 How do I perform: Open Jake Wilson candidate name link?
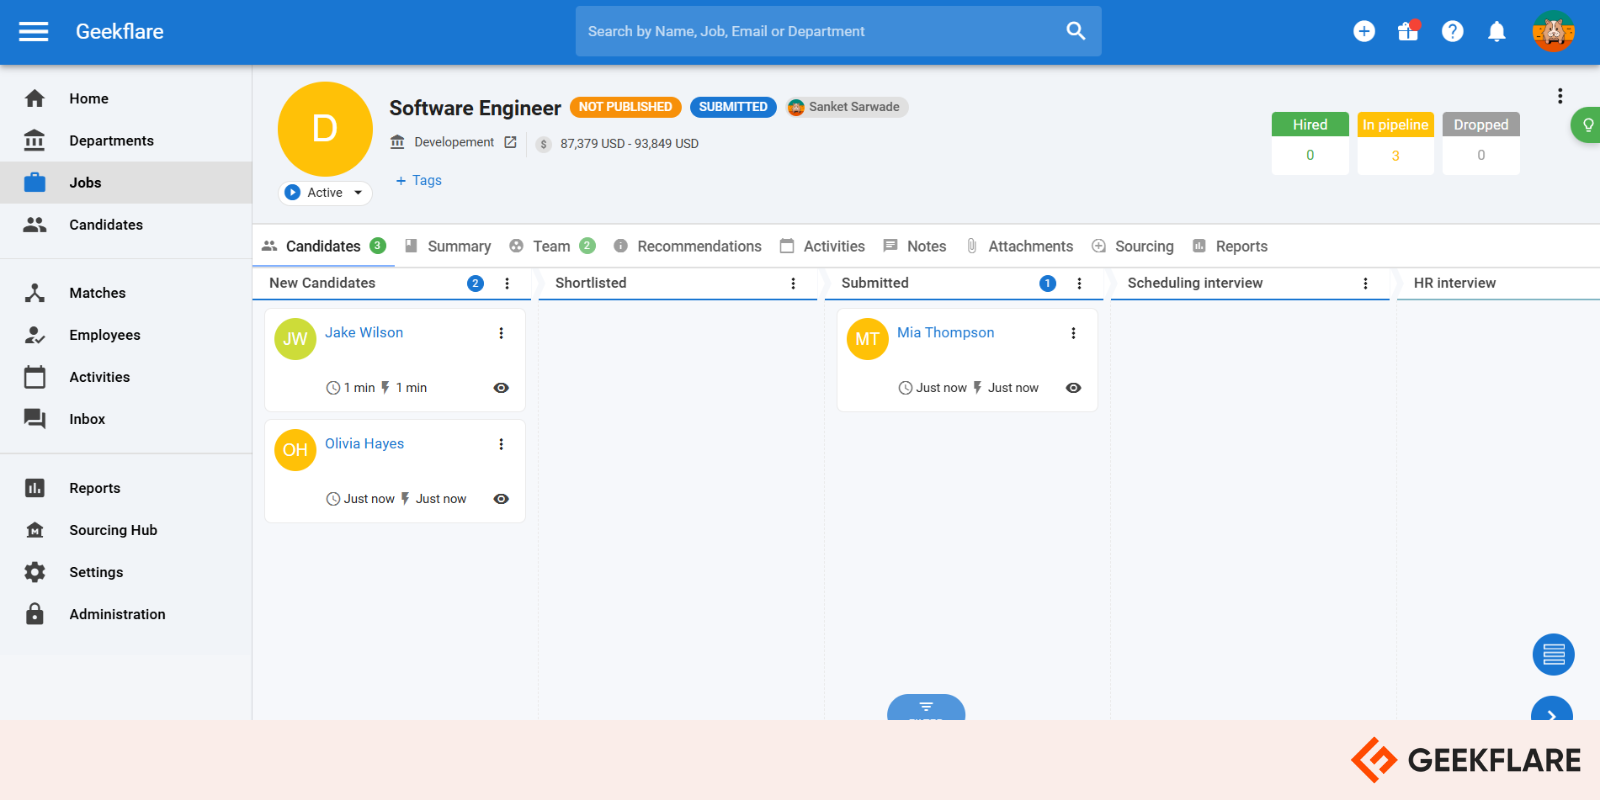click(364, 332)
